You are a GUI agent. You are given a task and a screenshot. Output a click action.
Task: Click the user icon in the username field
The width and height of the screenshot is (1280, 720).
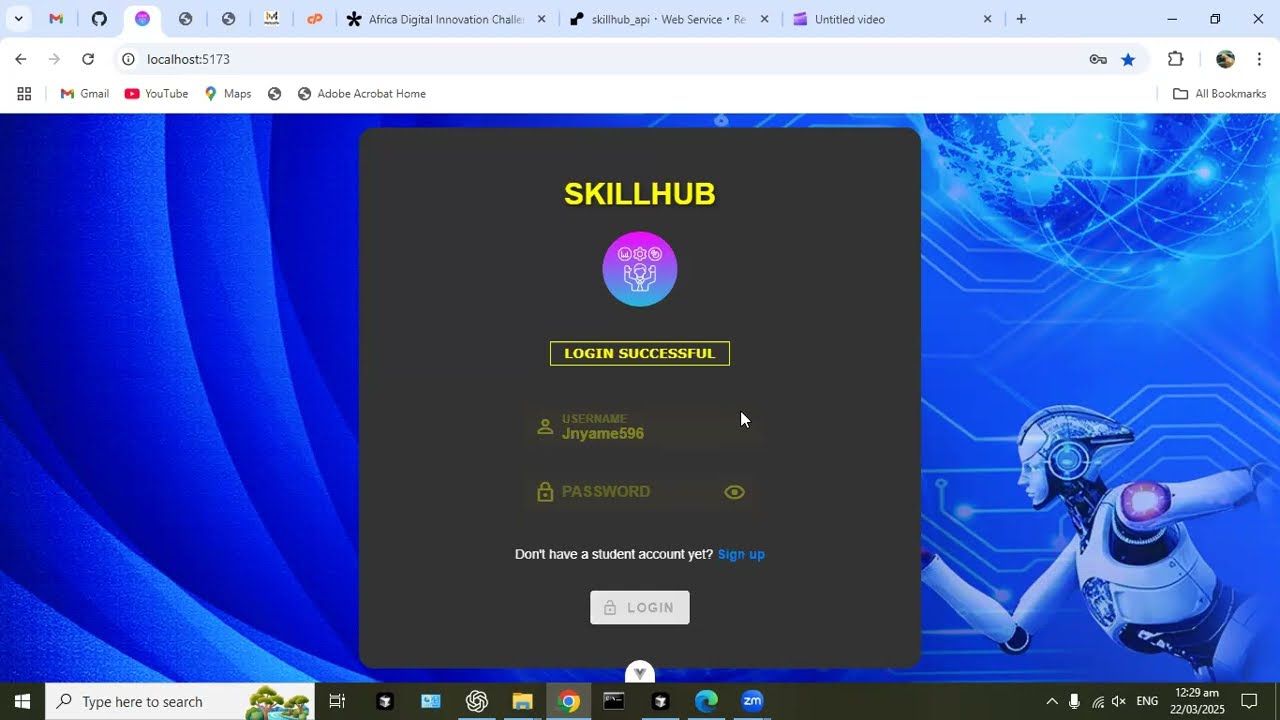545,426
